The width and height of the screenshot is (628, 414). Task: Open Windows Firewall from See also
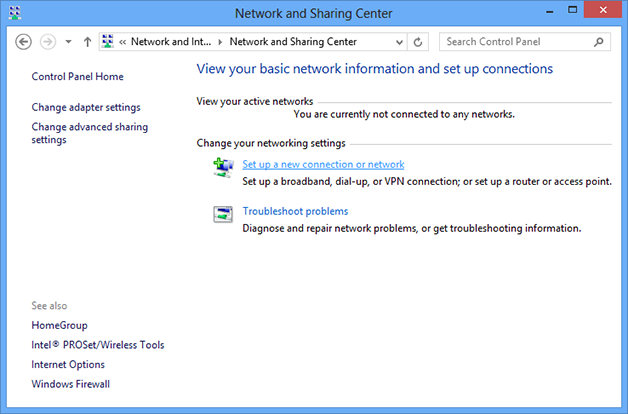pos(71,384)
